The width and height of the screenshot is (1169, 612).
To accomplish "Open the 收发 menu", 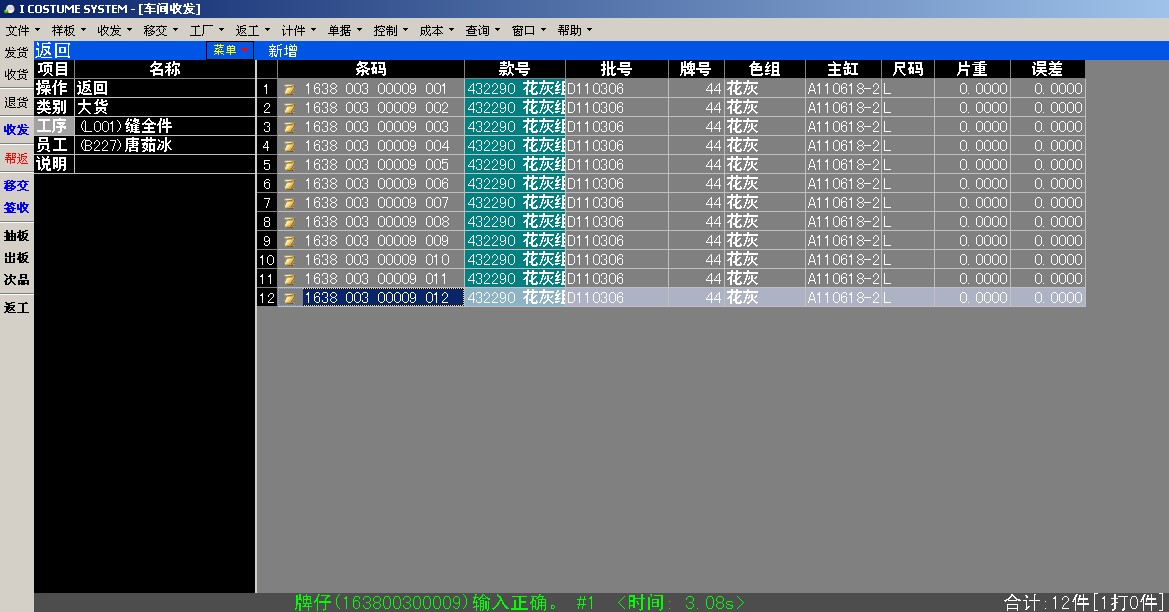I will tap(113, 31).
